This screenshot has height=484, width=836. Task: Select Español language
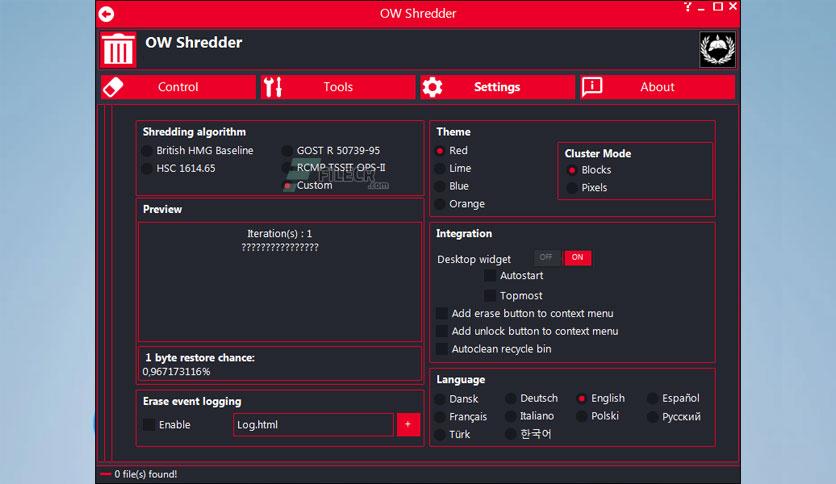tap(673, 399)
